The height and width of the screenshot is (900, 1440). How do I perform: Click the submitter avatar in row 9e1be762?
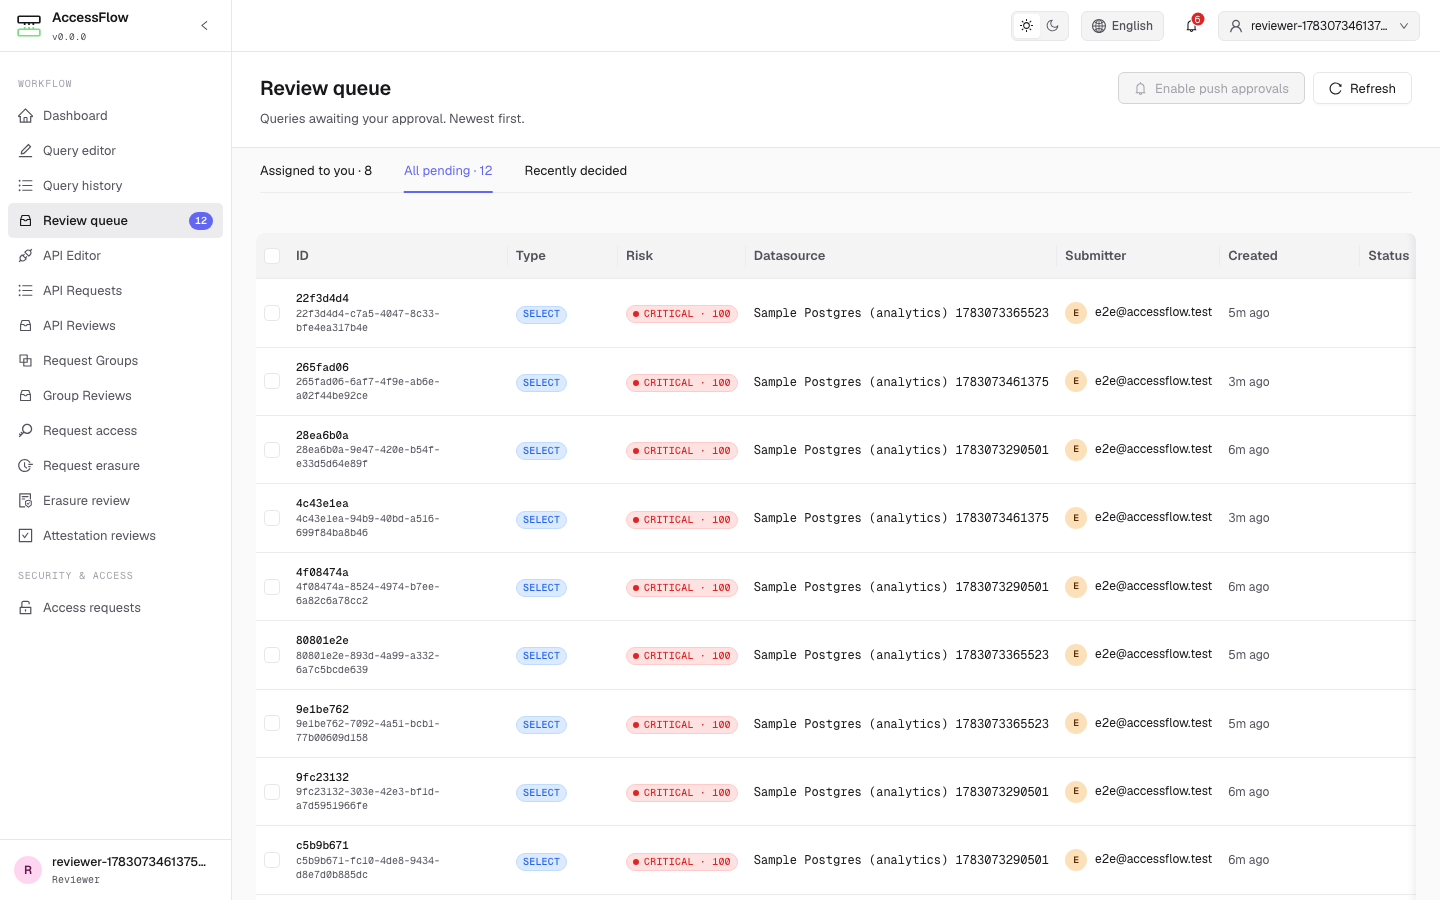pyautogui.click(x=1076, y=723)
